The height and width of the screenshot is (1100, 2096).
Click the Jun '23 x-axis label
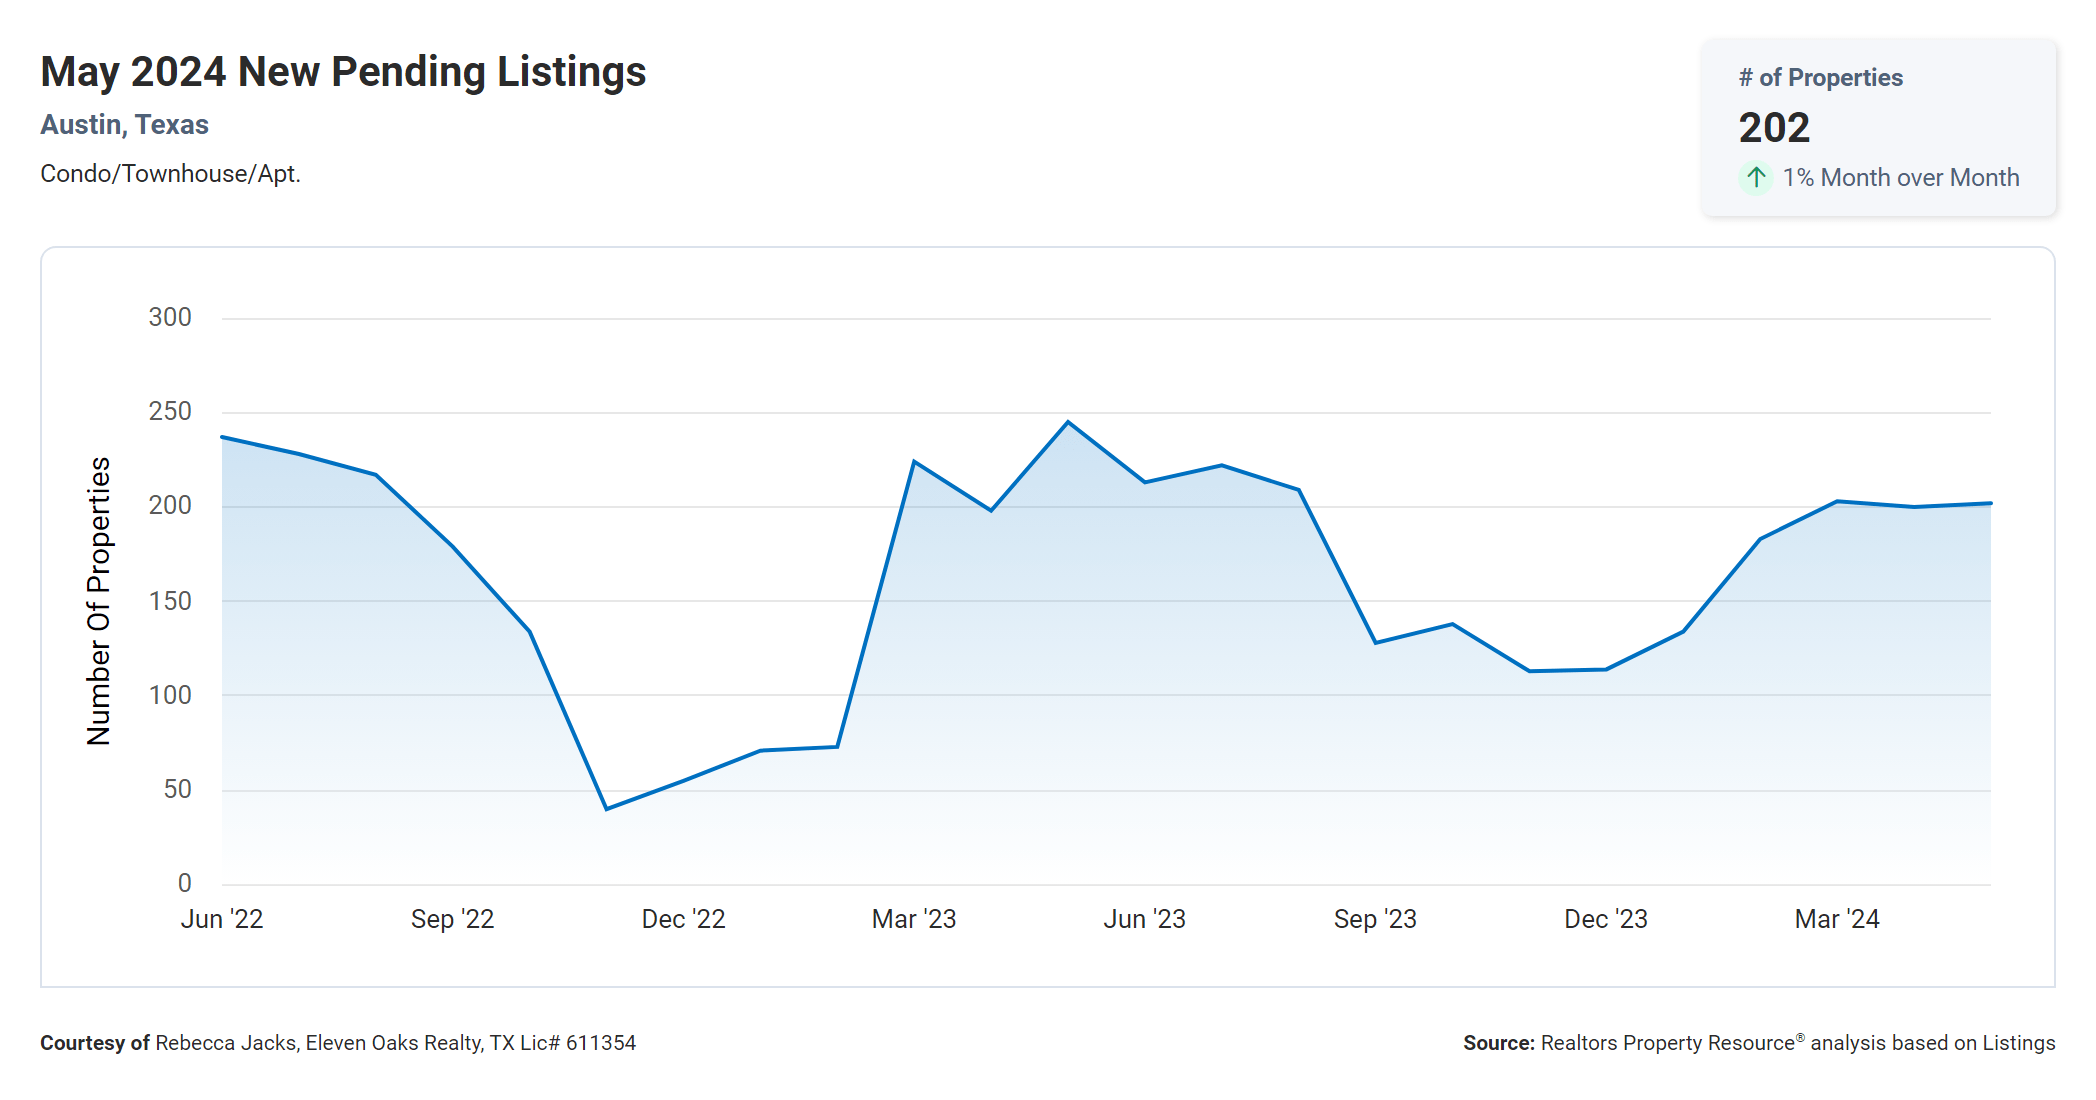1144,919
